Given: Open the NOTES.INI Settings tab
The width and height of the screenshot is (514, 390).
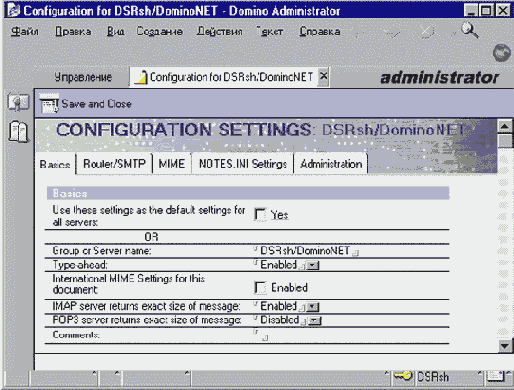Looking at the screenshot, I should click(243, 164).
